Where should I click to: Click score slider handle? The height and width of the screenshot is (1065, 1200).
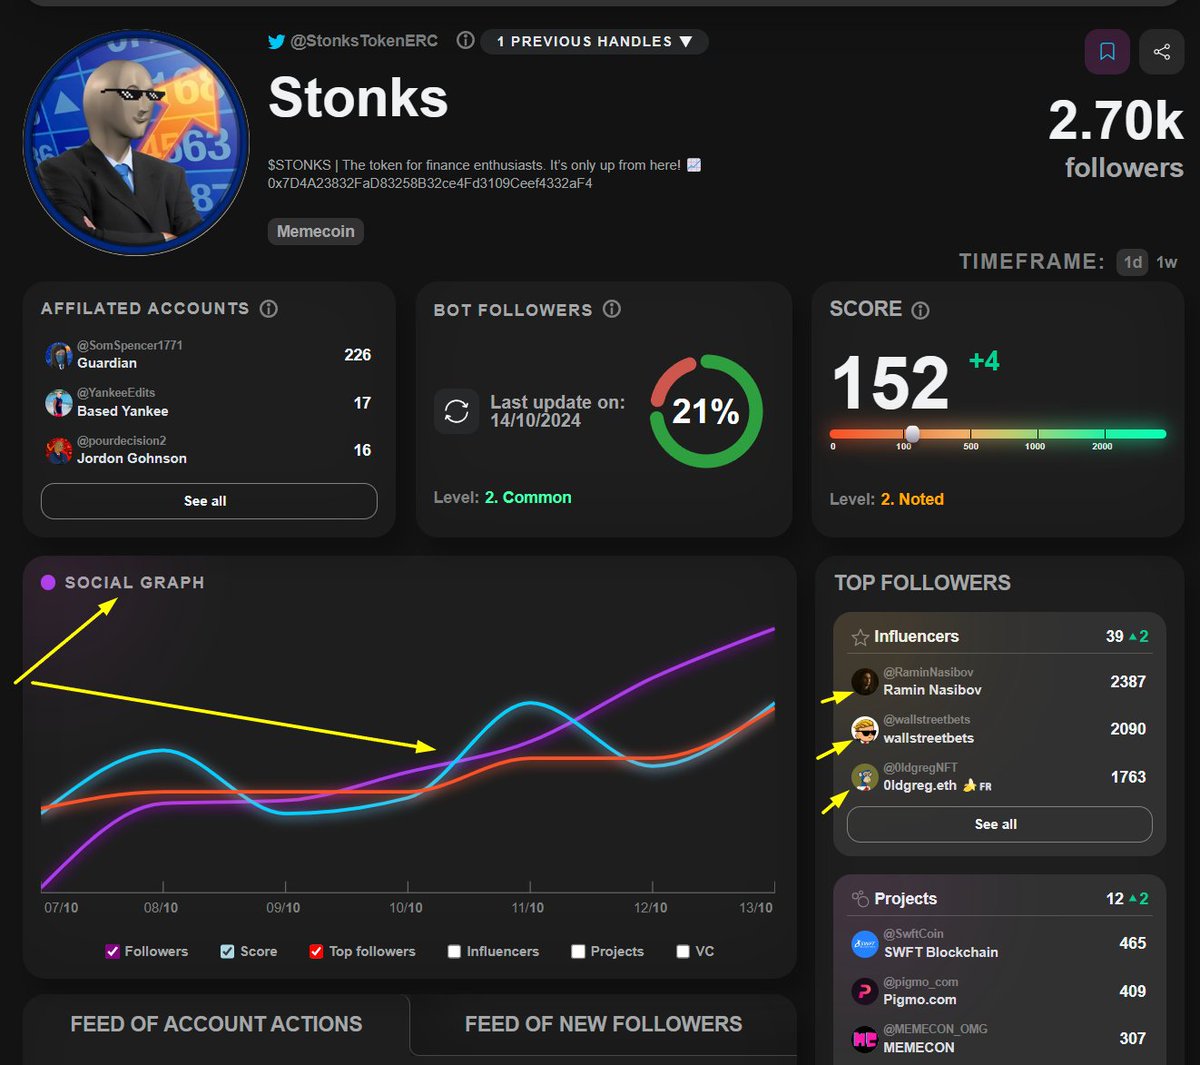click(x=912, y=433)
